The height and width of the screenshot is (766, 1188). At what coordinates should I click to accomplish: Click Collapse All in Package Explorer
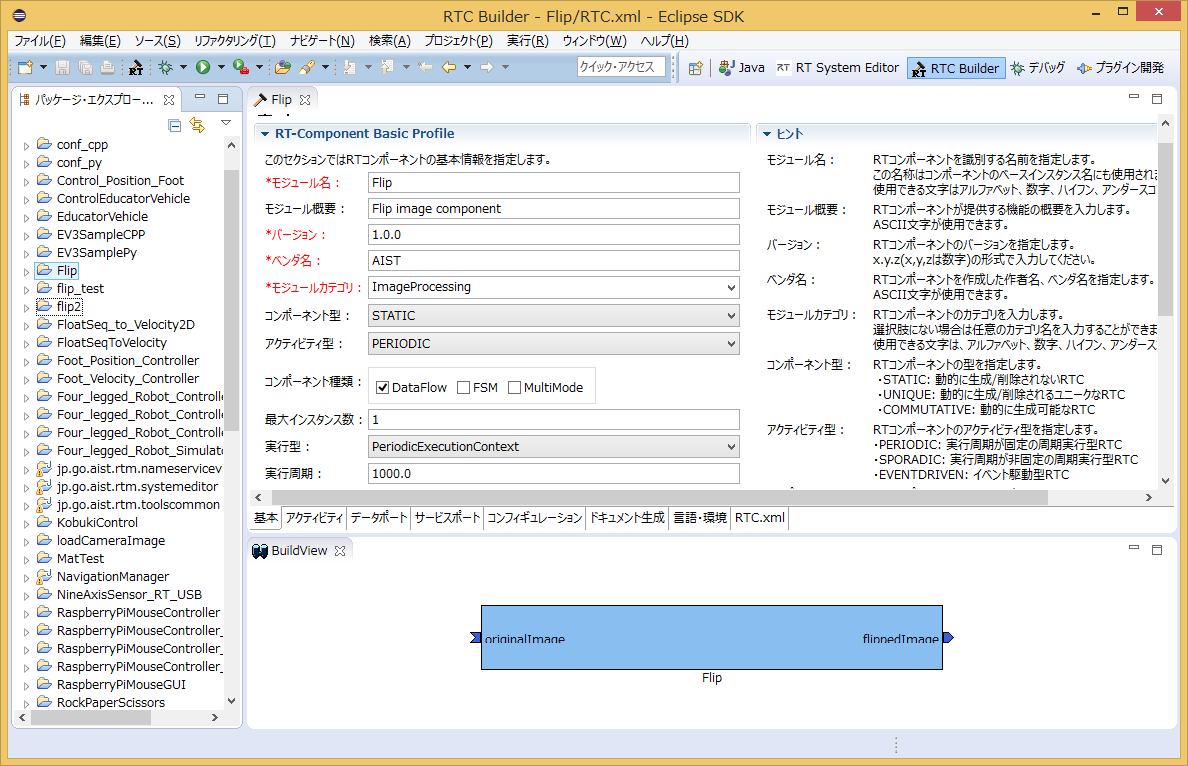coord(175,125)
